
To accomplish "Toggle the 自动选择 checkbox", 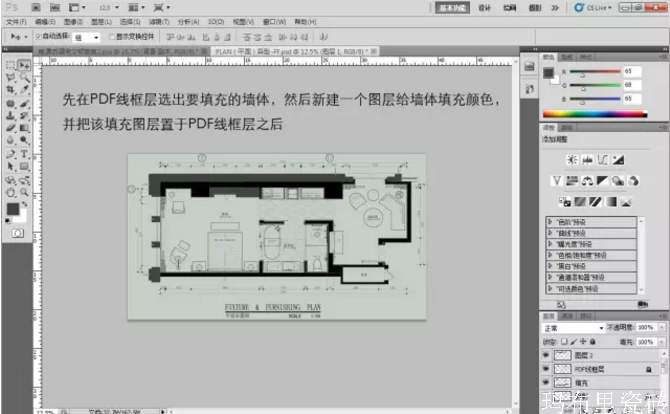I will (38, 37).
